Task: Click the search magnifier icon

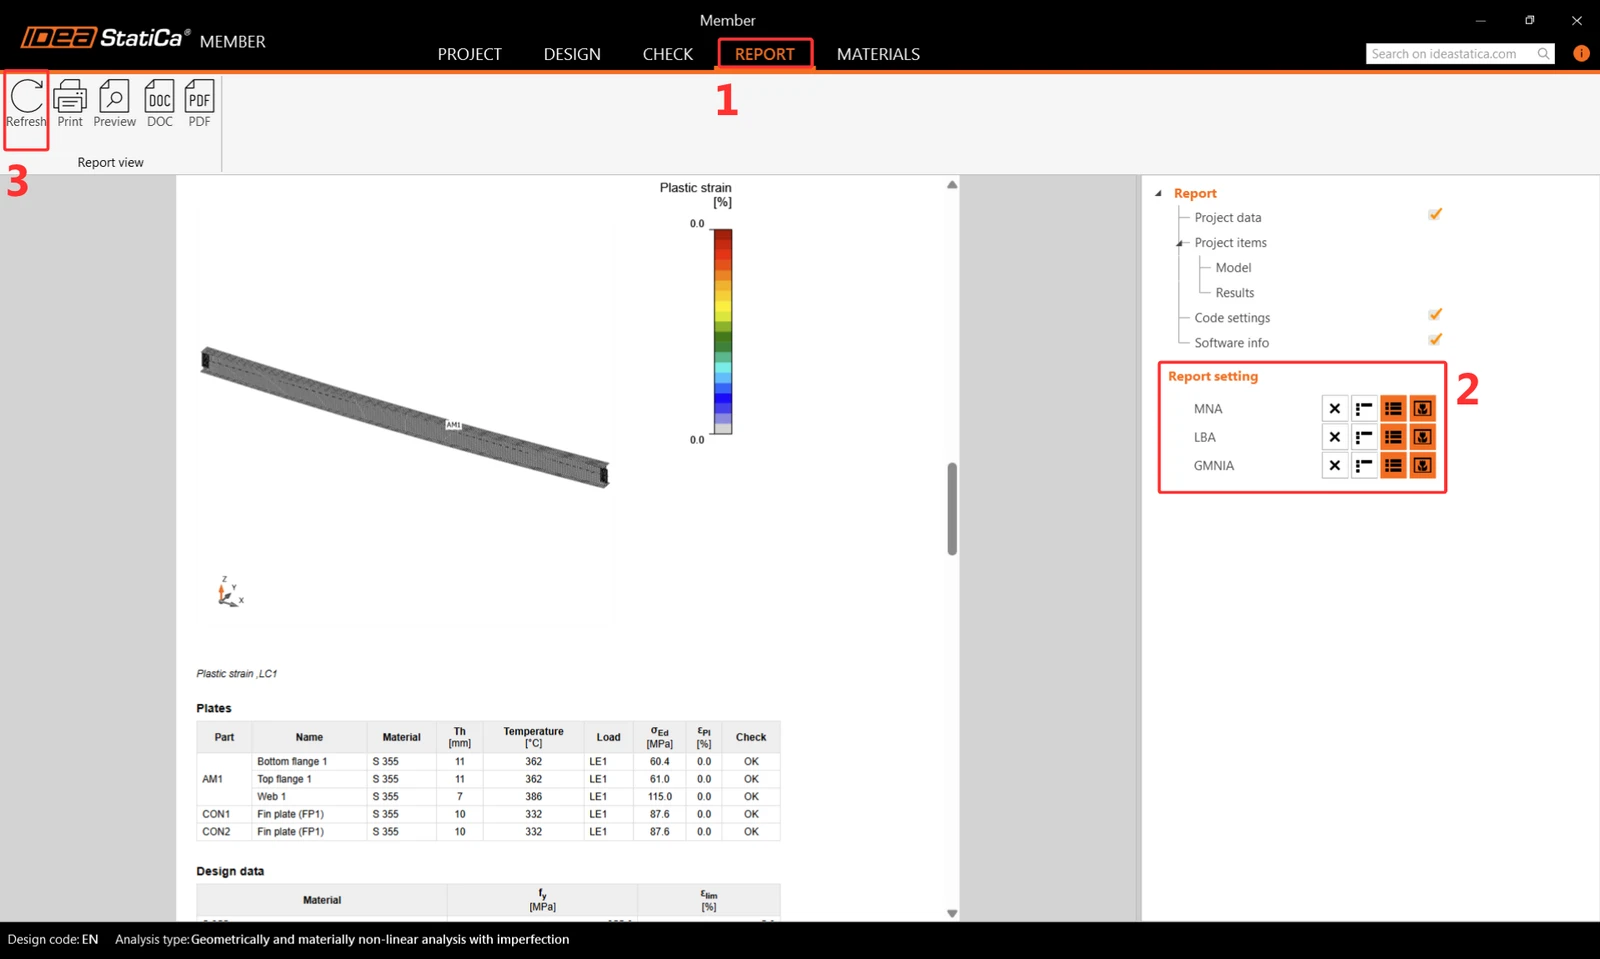Action: [x=1544, y=54]
